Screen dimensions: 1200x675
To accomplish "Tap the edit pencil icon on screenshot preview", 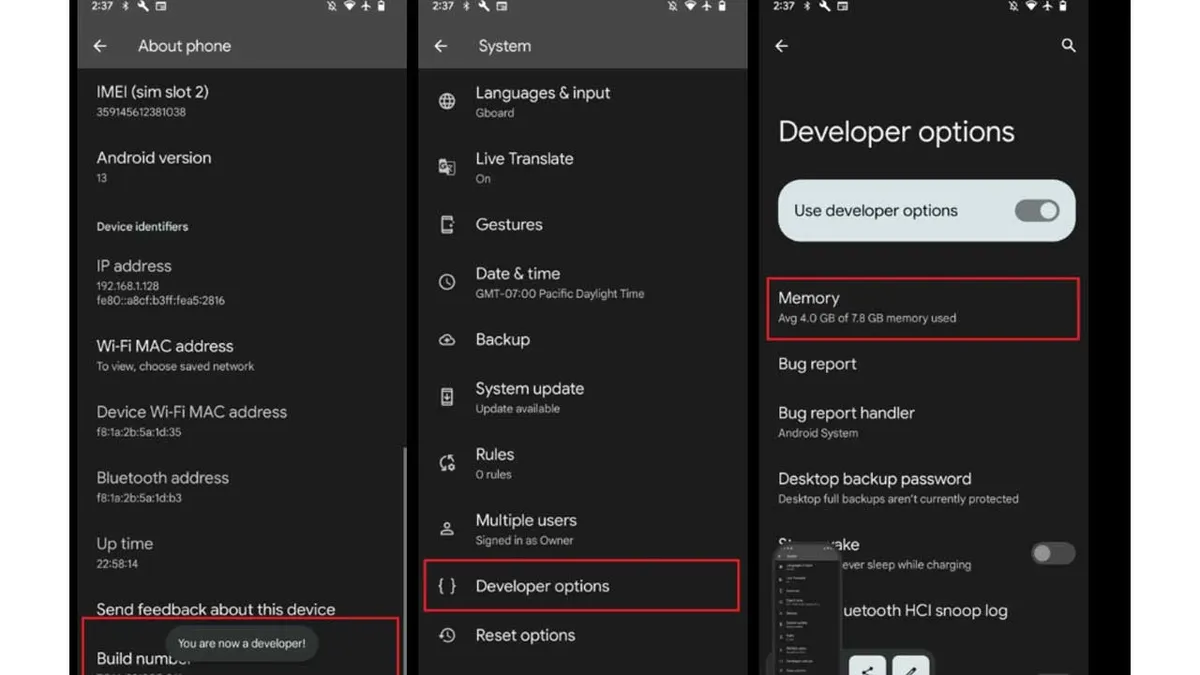I will click(911, 668).
